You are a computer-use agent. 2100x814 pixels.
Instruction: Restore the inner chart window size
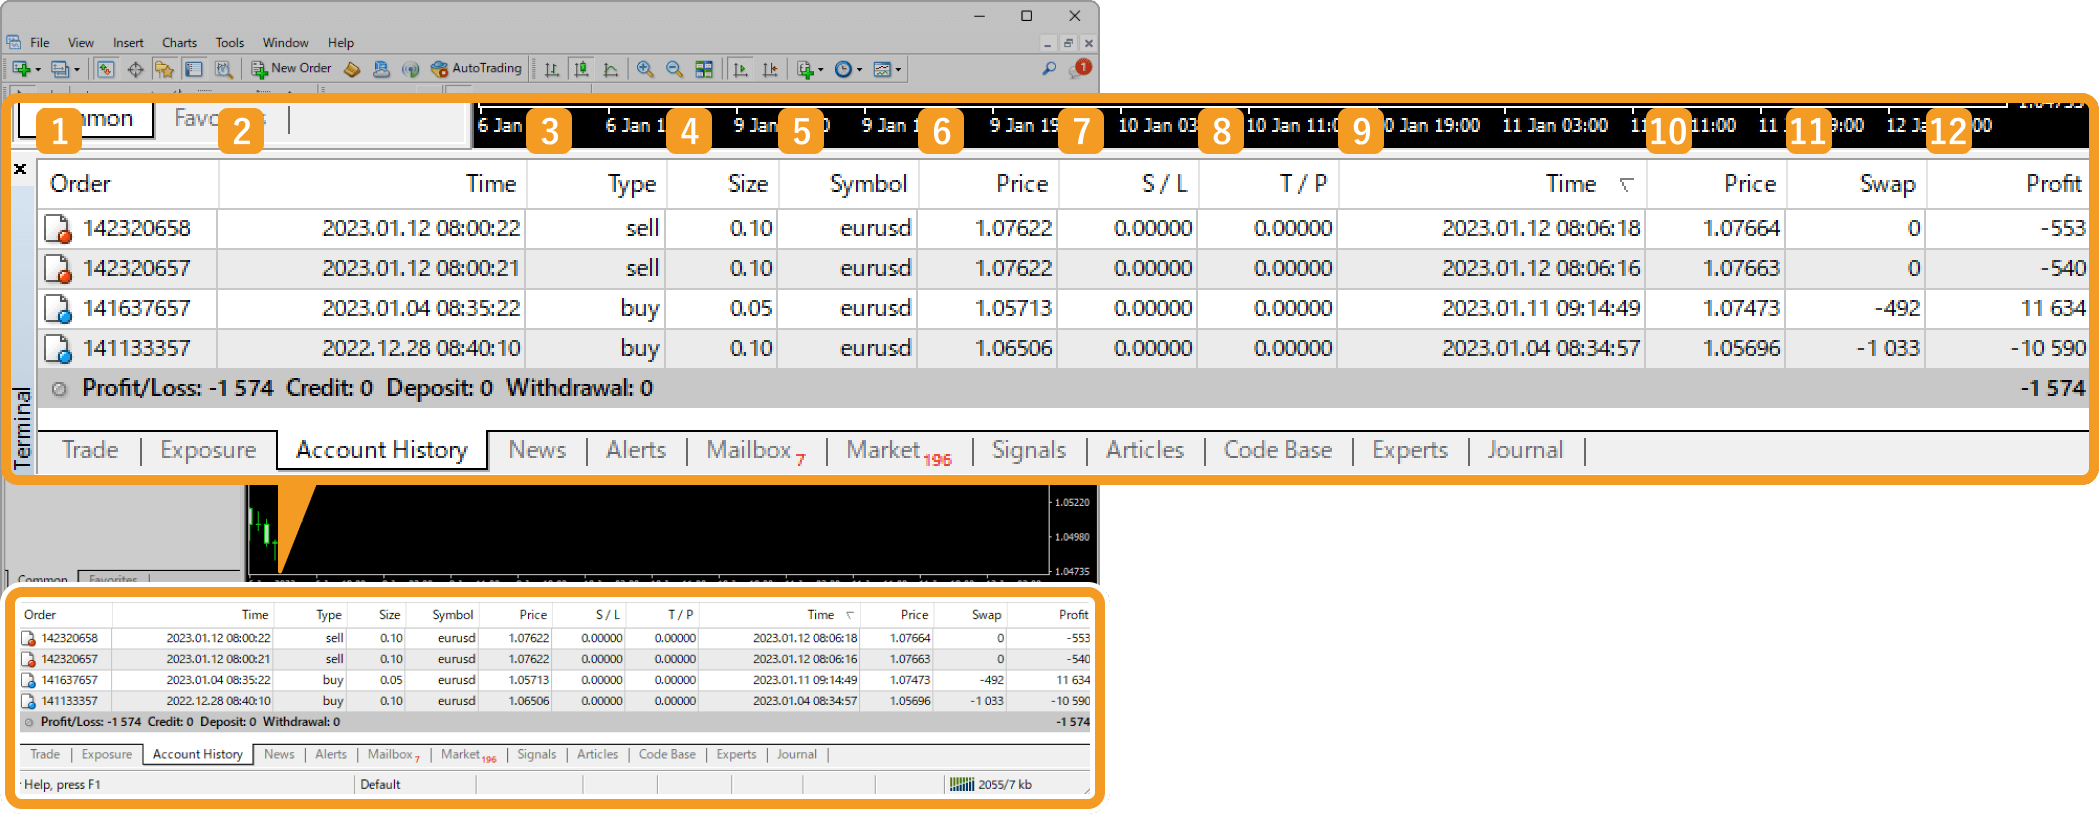point(1068,43)
